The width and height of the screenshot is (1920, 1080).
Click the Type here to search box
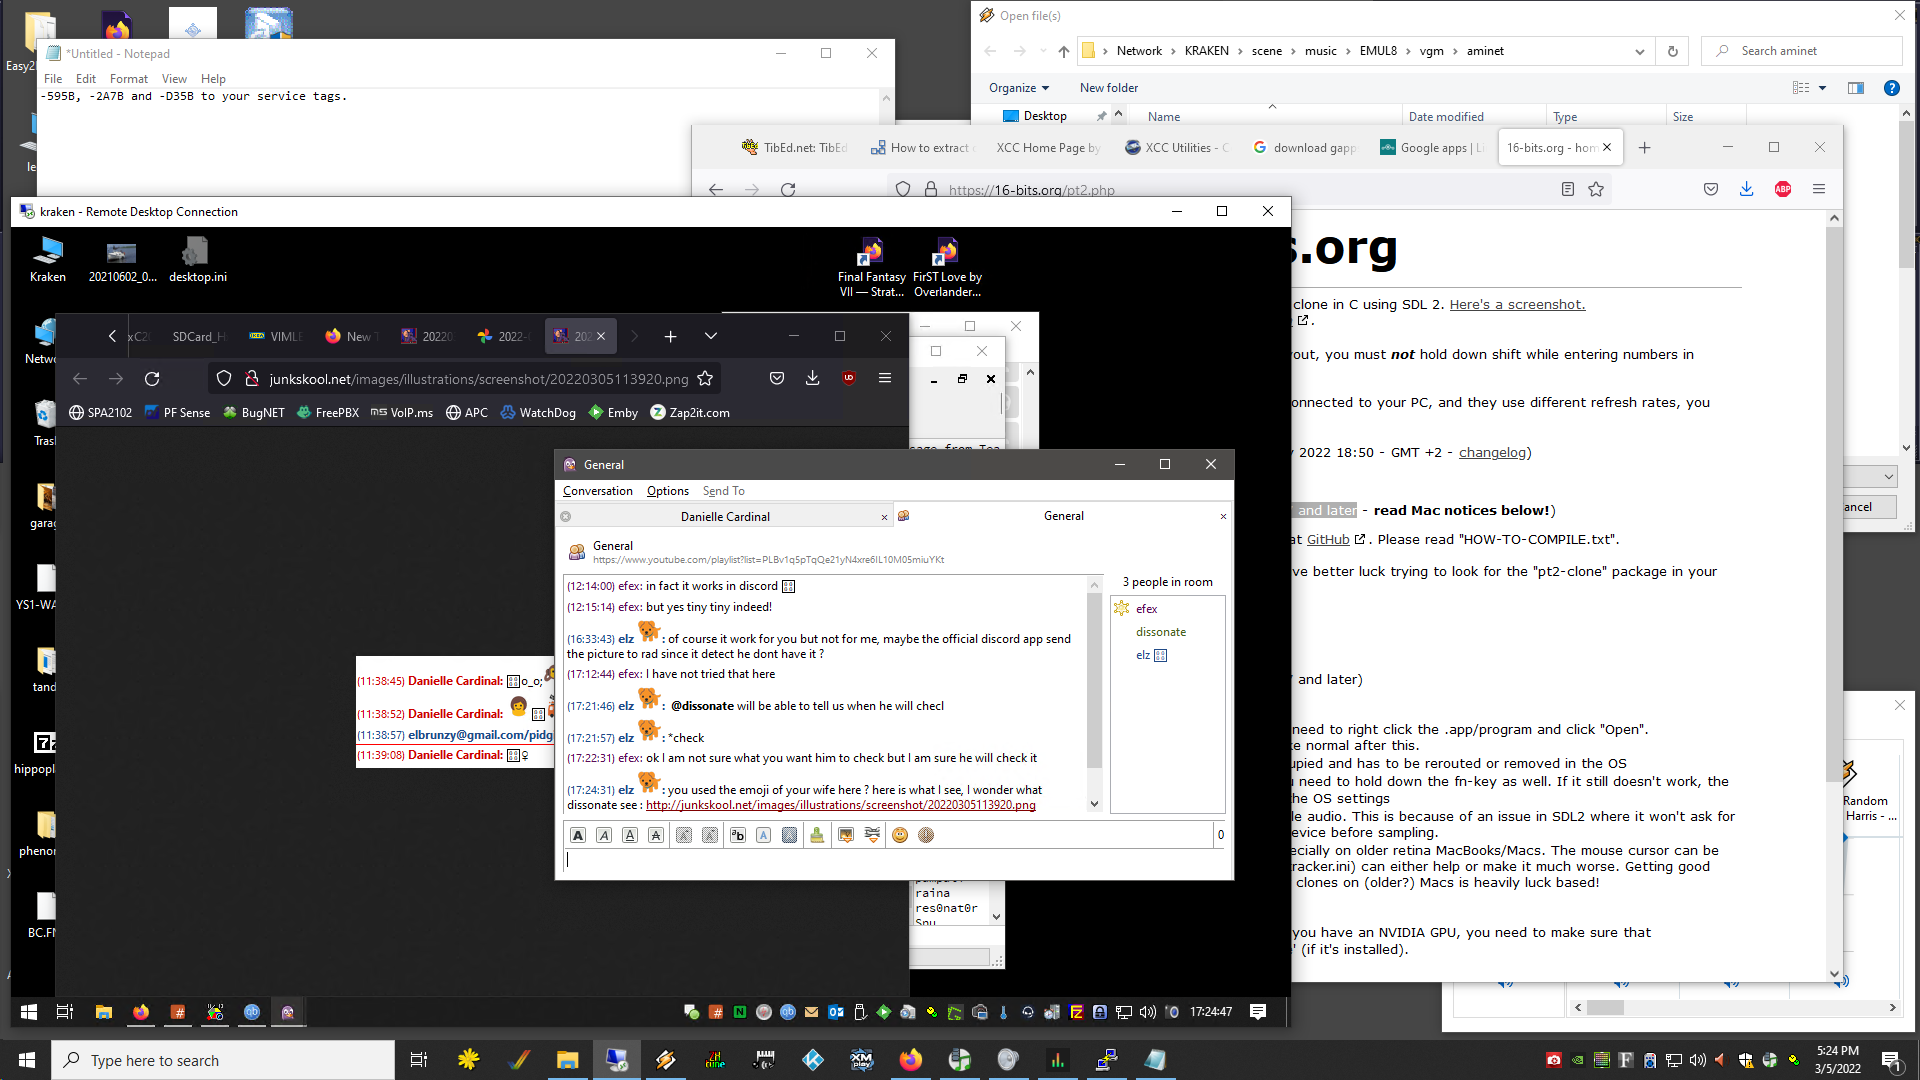click(x=223, y=1060)
